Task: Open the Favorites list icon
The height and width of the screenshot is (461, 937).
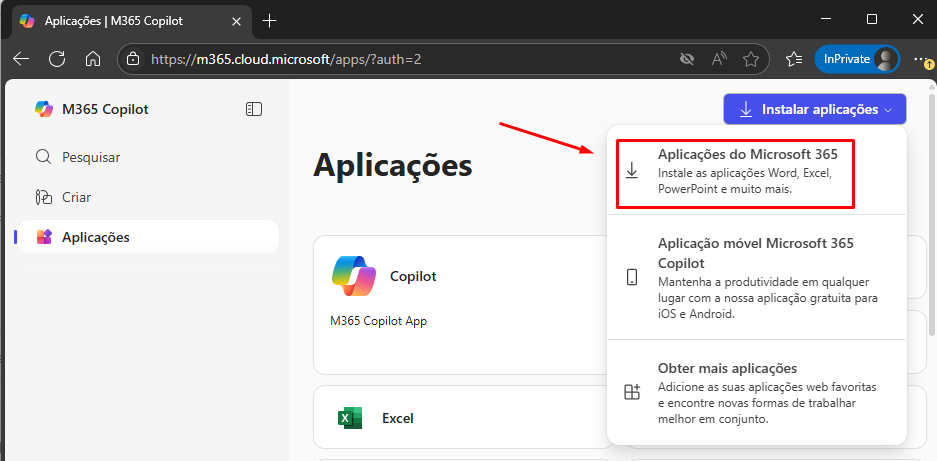Action: coord(794,59)
